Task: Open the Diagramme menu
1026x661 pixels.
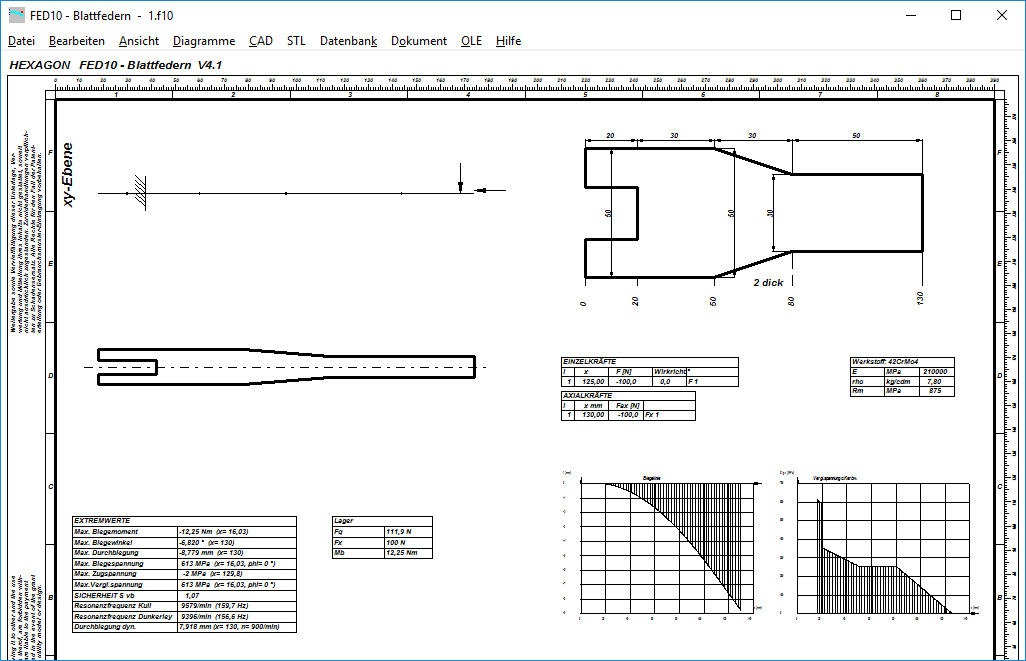Action: pos(203,41)
